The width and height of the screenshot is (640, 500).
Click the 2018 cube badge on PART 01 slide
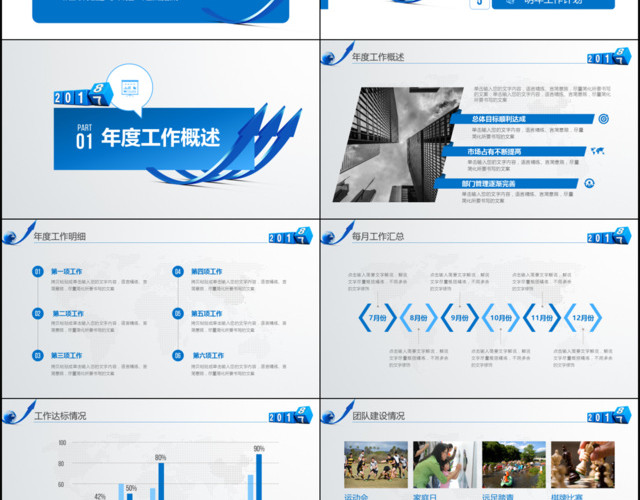click(83, 95)
